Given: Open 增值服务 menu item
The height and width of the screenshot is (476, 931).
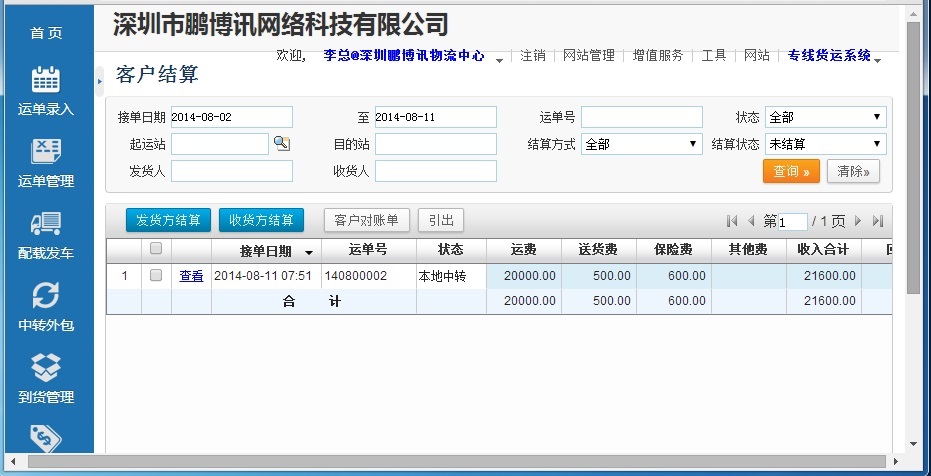Looking at the screenshot, I should [x=658, y=56].
